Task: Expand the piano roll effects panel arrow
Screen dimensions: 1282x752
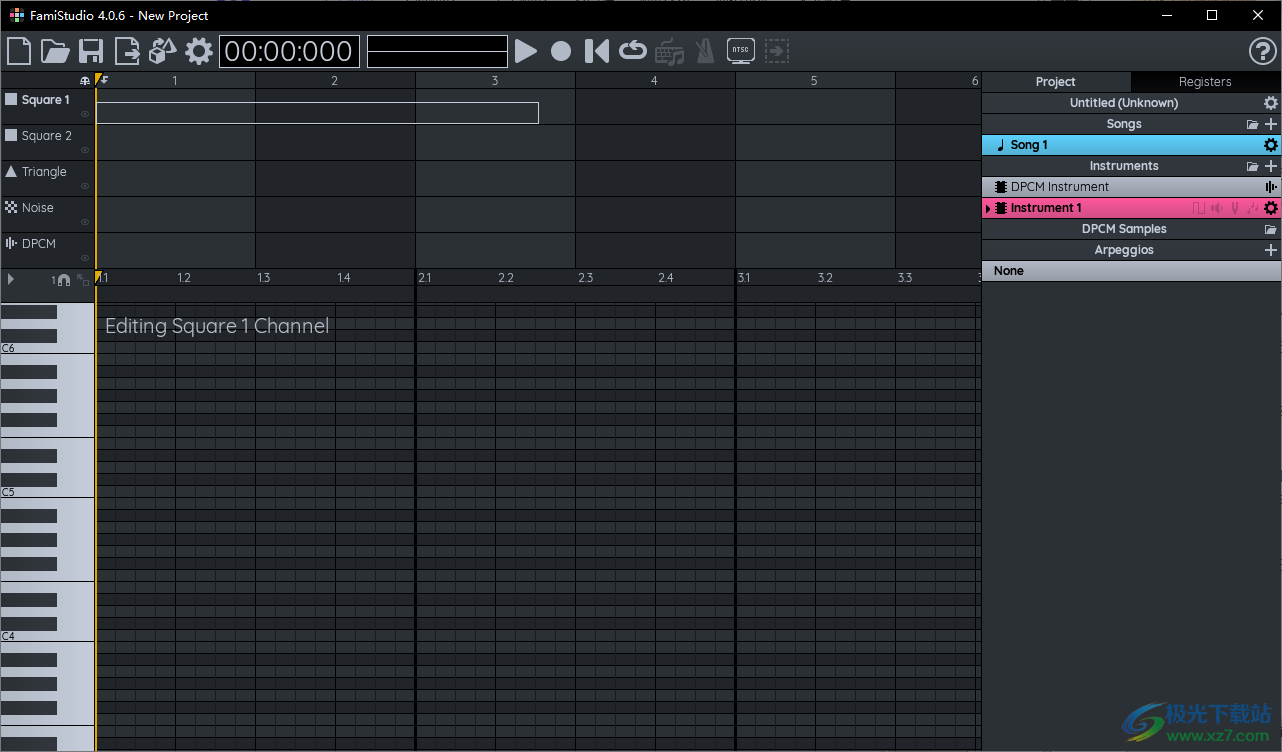Action: 11,279
